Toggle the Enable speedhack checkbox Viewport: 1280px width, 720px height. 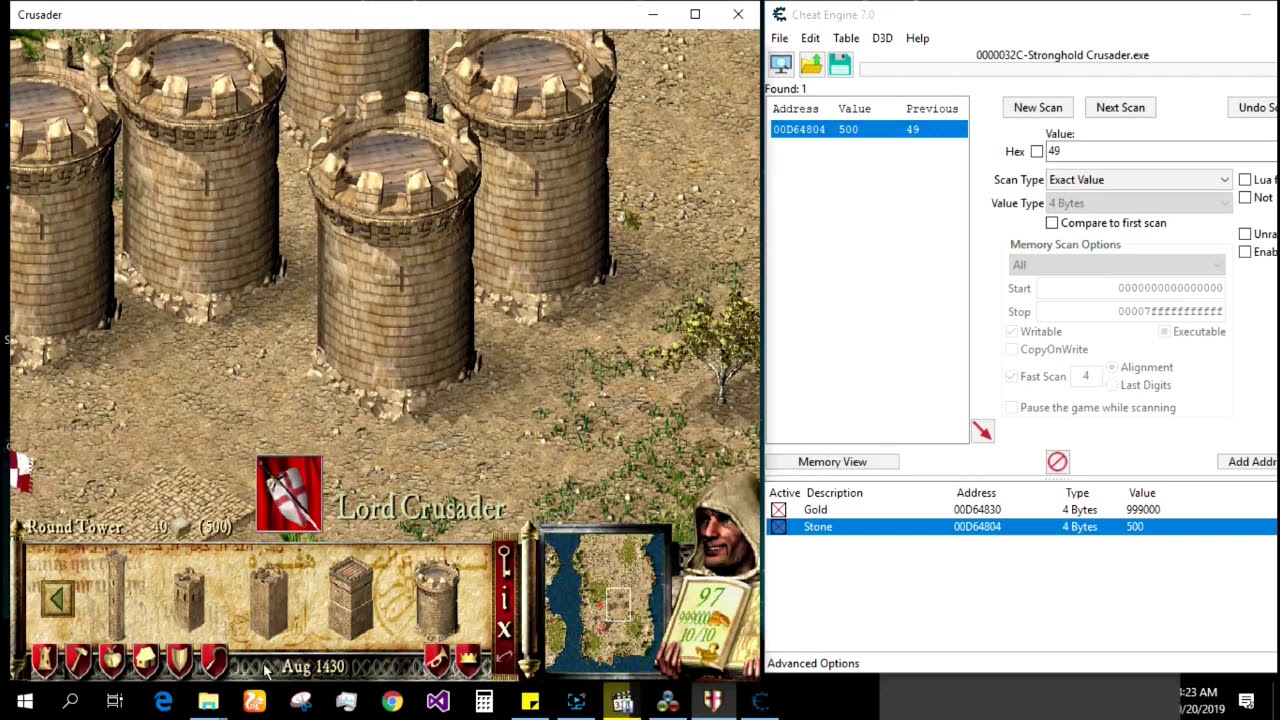coord(1245,252)
